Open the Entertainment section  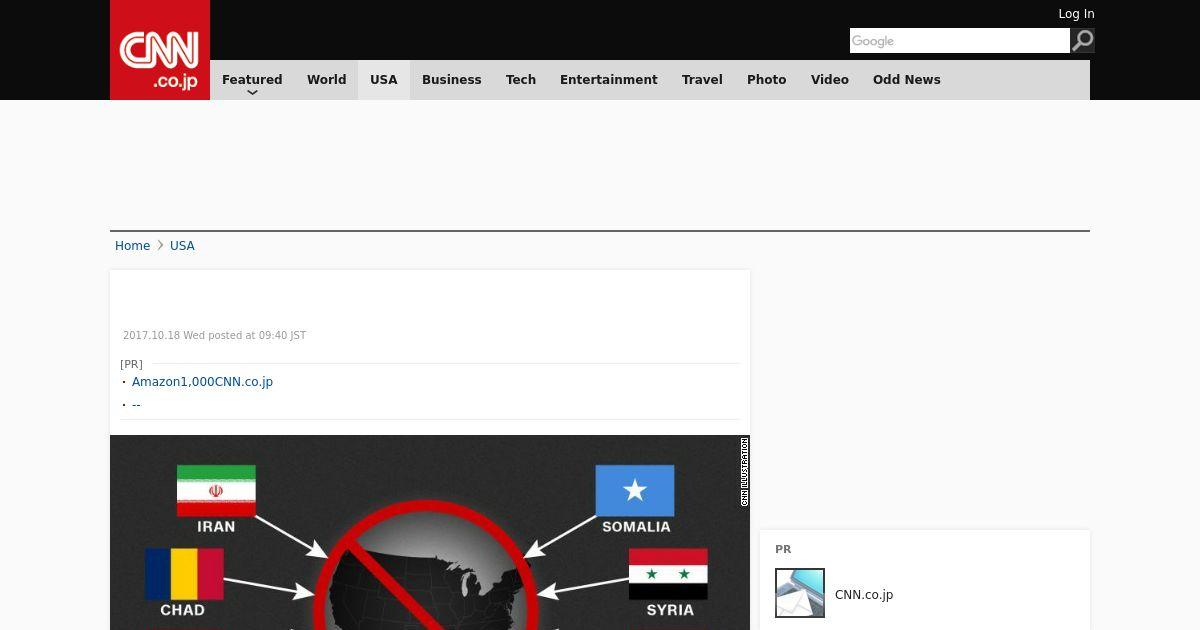(x=609, y=80)
